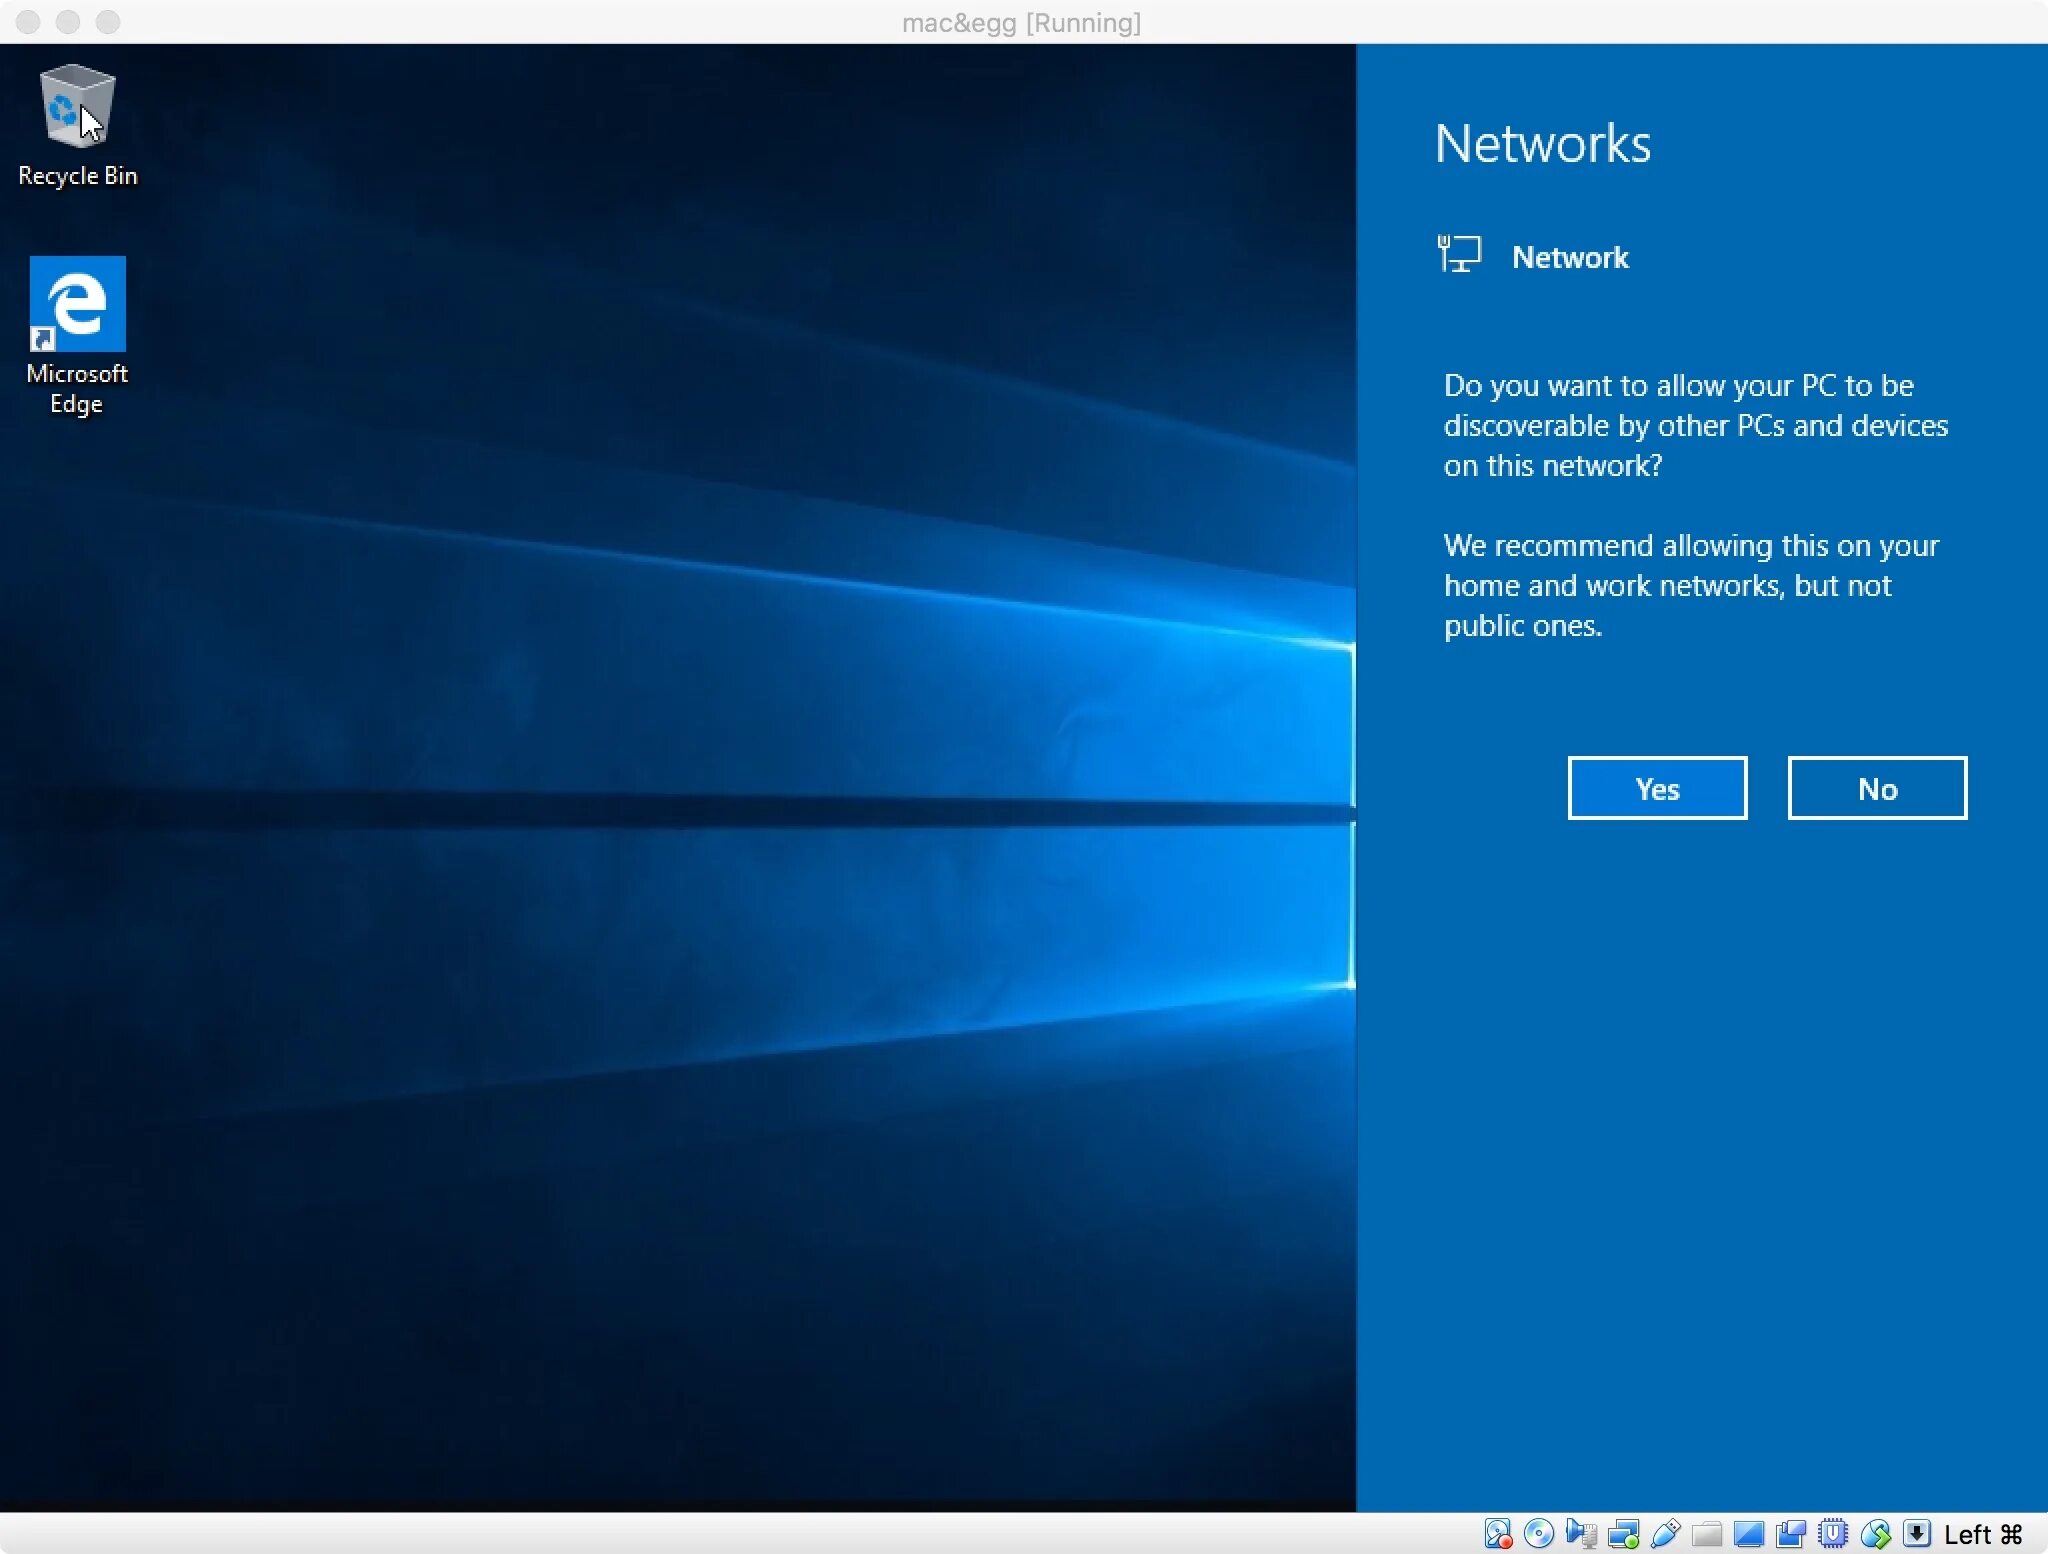The height and width of the screenshot is (1554, 2048).
Task: Open the audio settings status icon
Action: click(1581, 1533)
